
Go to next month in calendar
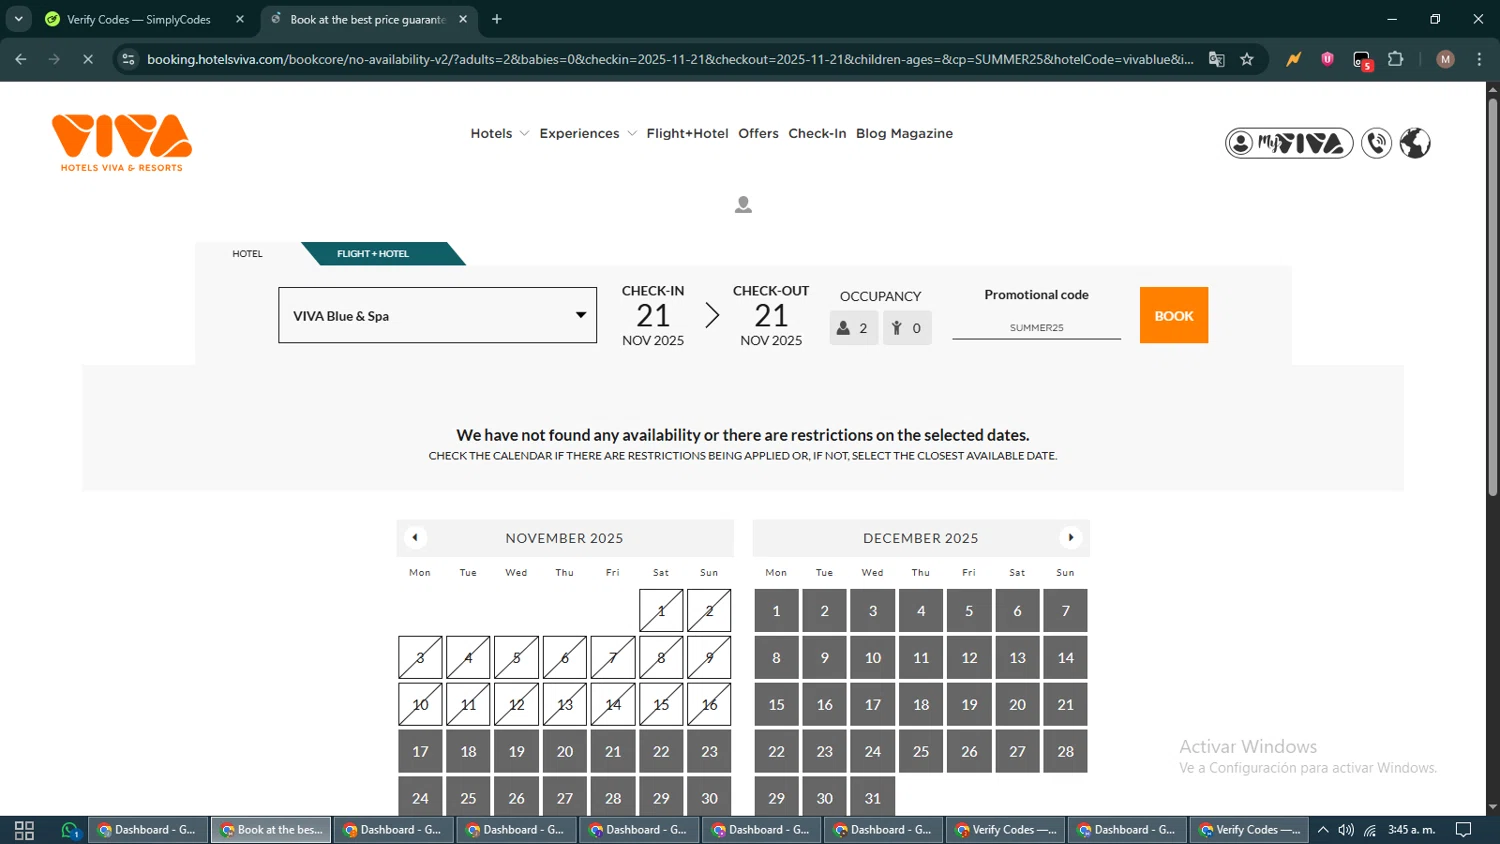(1071, 538)
